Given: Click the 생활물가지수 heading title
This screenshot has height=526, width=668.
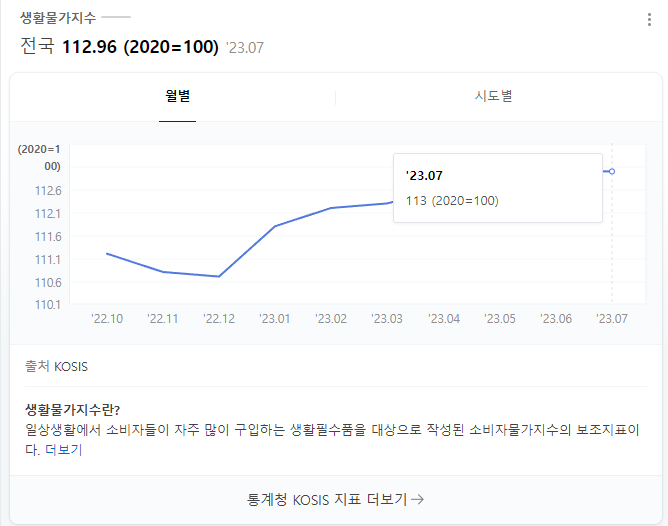Looking at the screenshot, I should 58,17.
